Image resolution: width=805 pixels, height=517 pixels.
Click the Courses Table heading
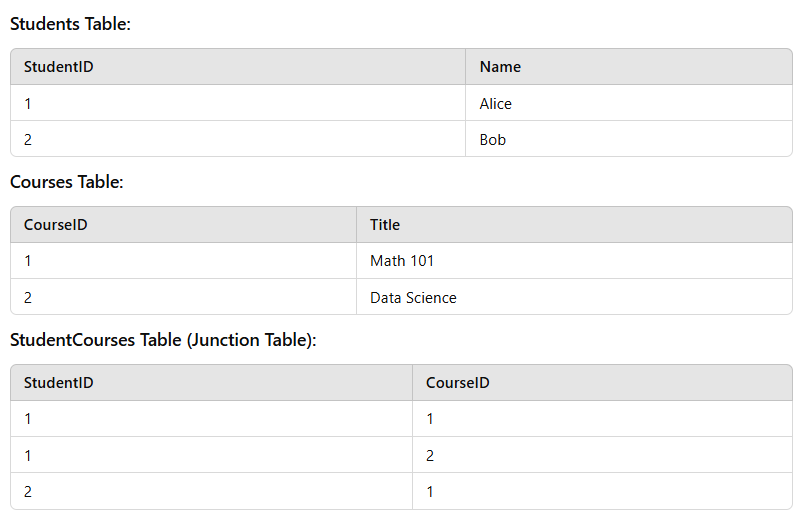coord(67,182)
